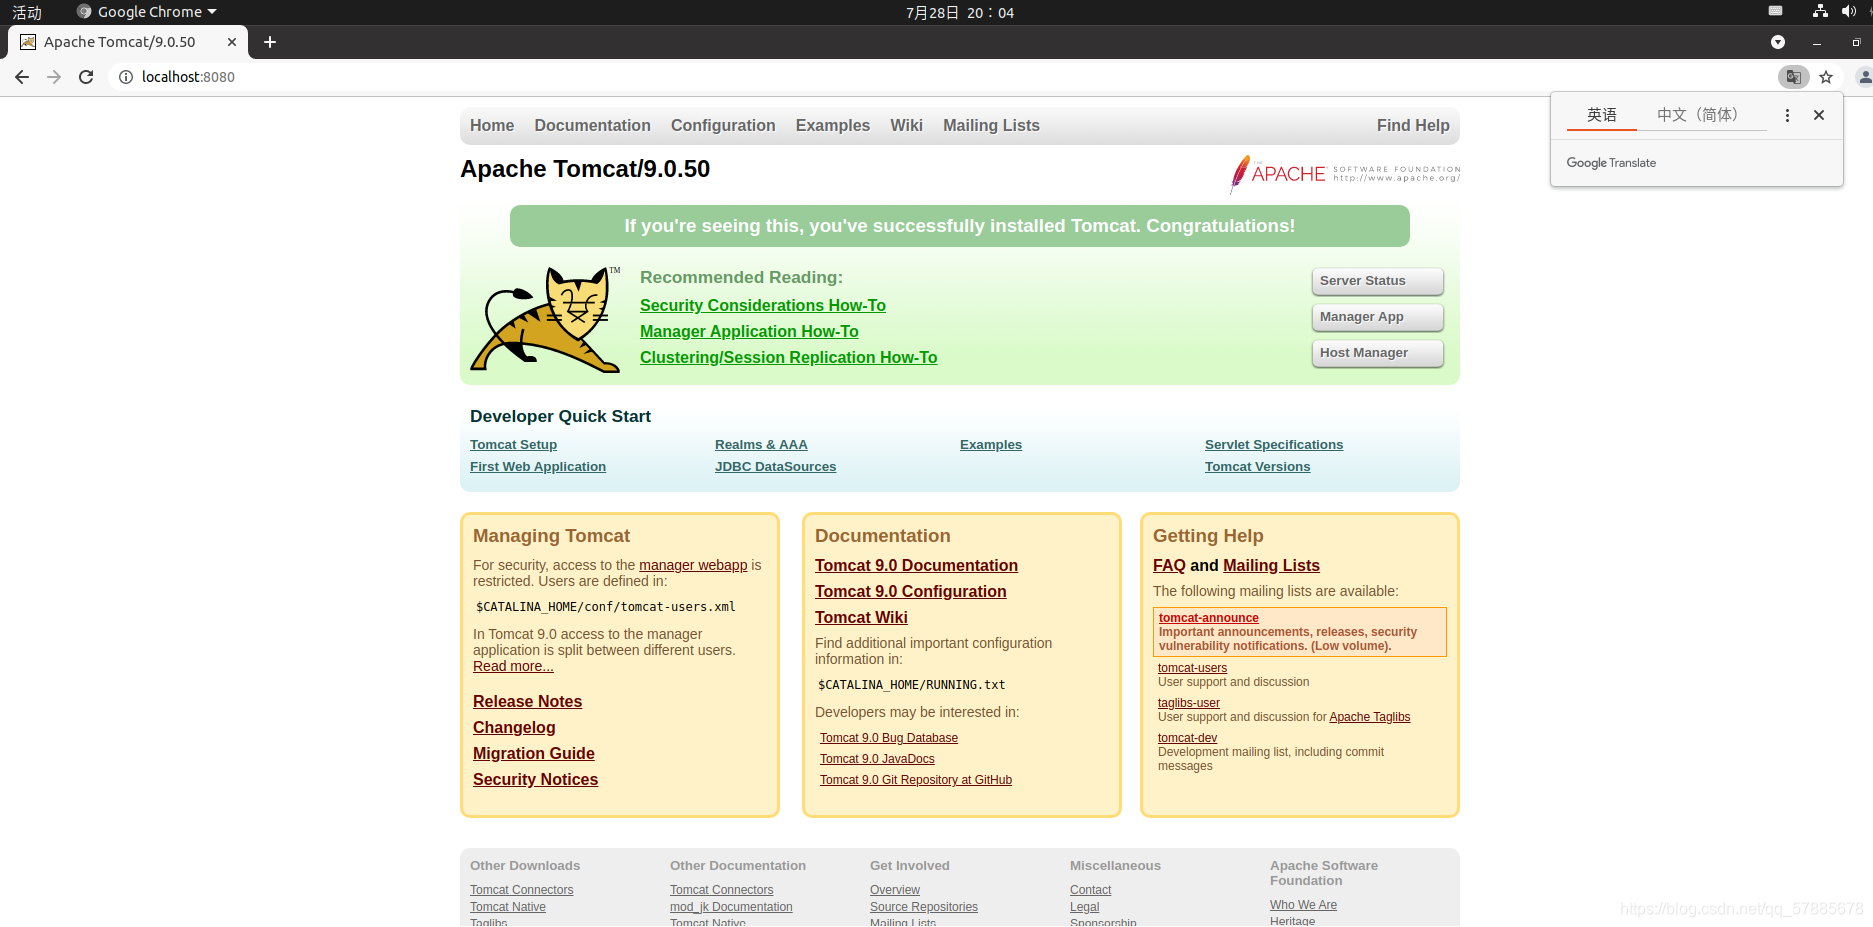
Task: Bookmark this page with the star icon
Action: (1826, 77)
